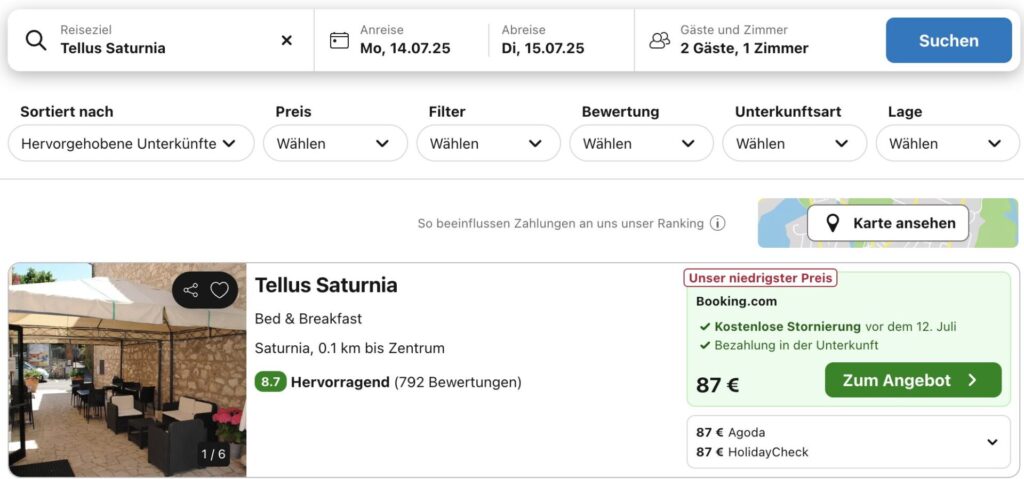Click the map pin icon
Viewport: 1024px width, 479px height.
coord(832,223)
